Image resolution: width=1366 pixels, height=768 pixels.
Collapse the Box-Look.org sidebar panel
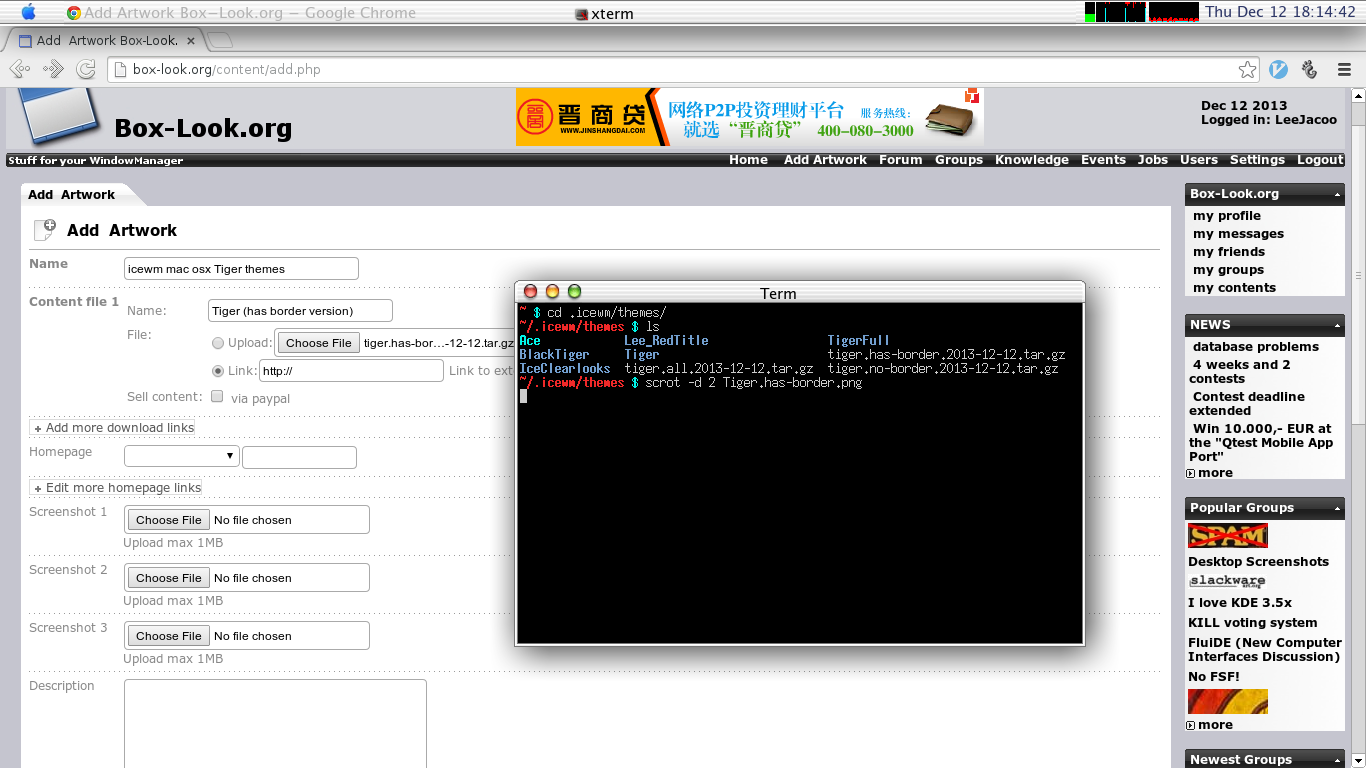(x=1337, y=194)
